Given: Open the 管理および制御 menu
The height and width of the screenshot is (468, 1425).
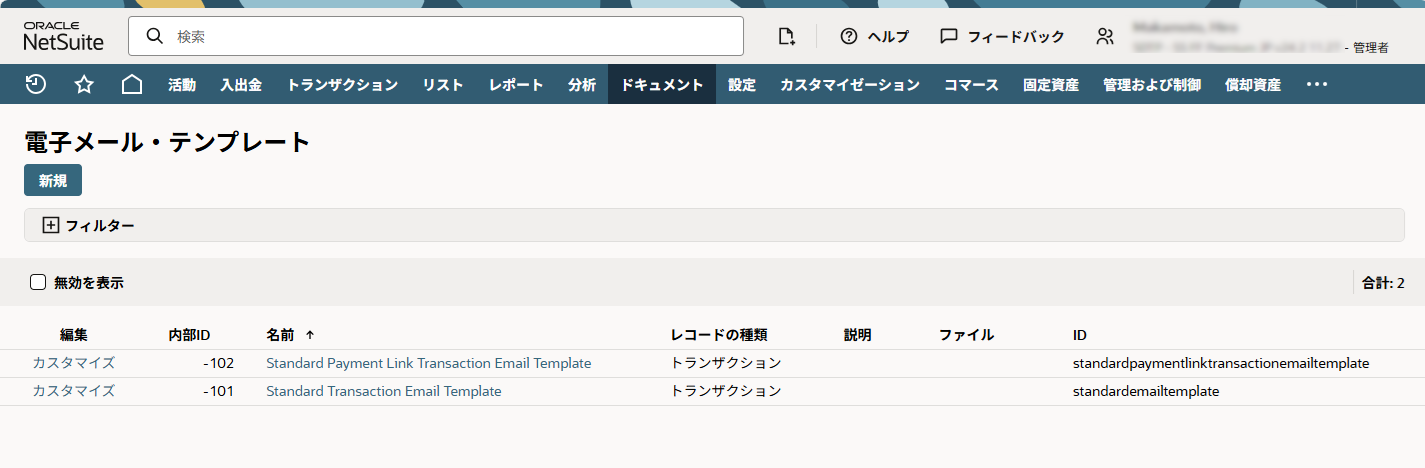Looking at the screenshot, I should pyautogui.click(x=1152, y=85).
